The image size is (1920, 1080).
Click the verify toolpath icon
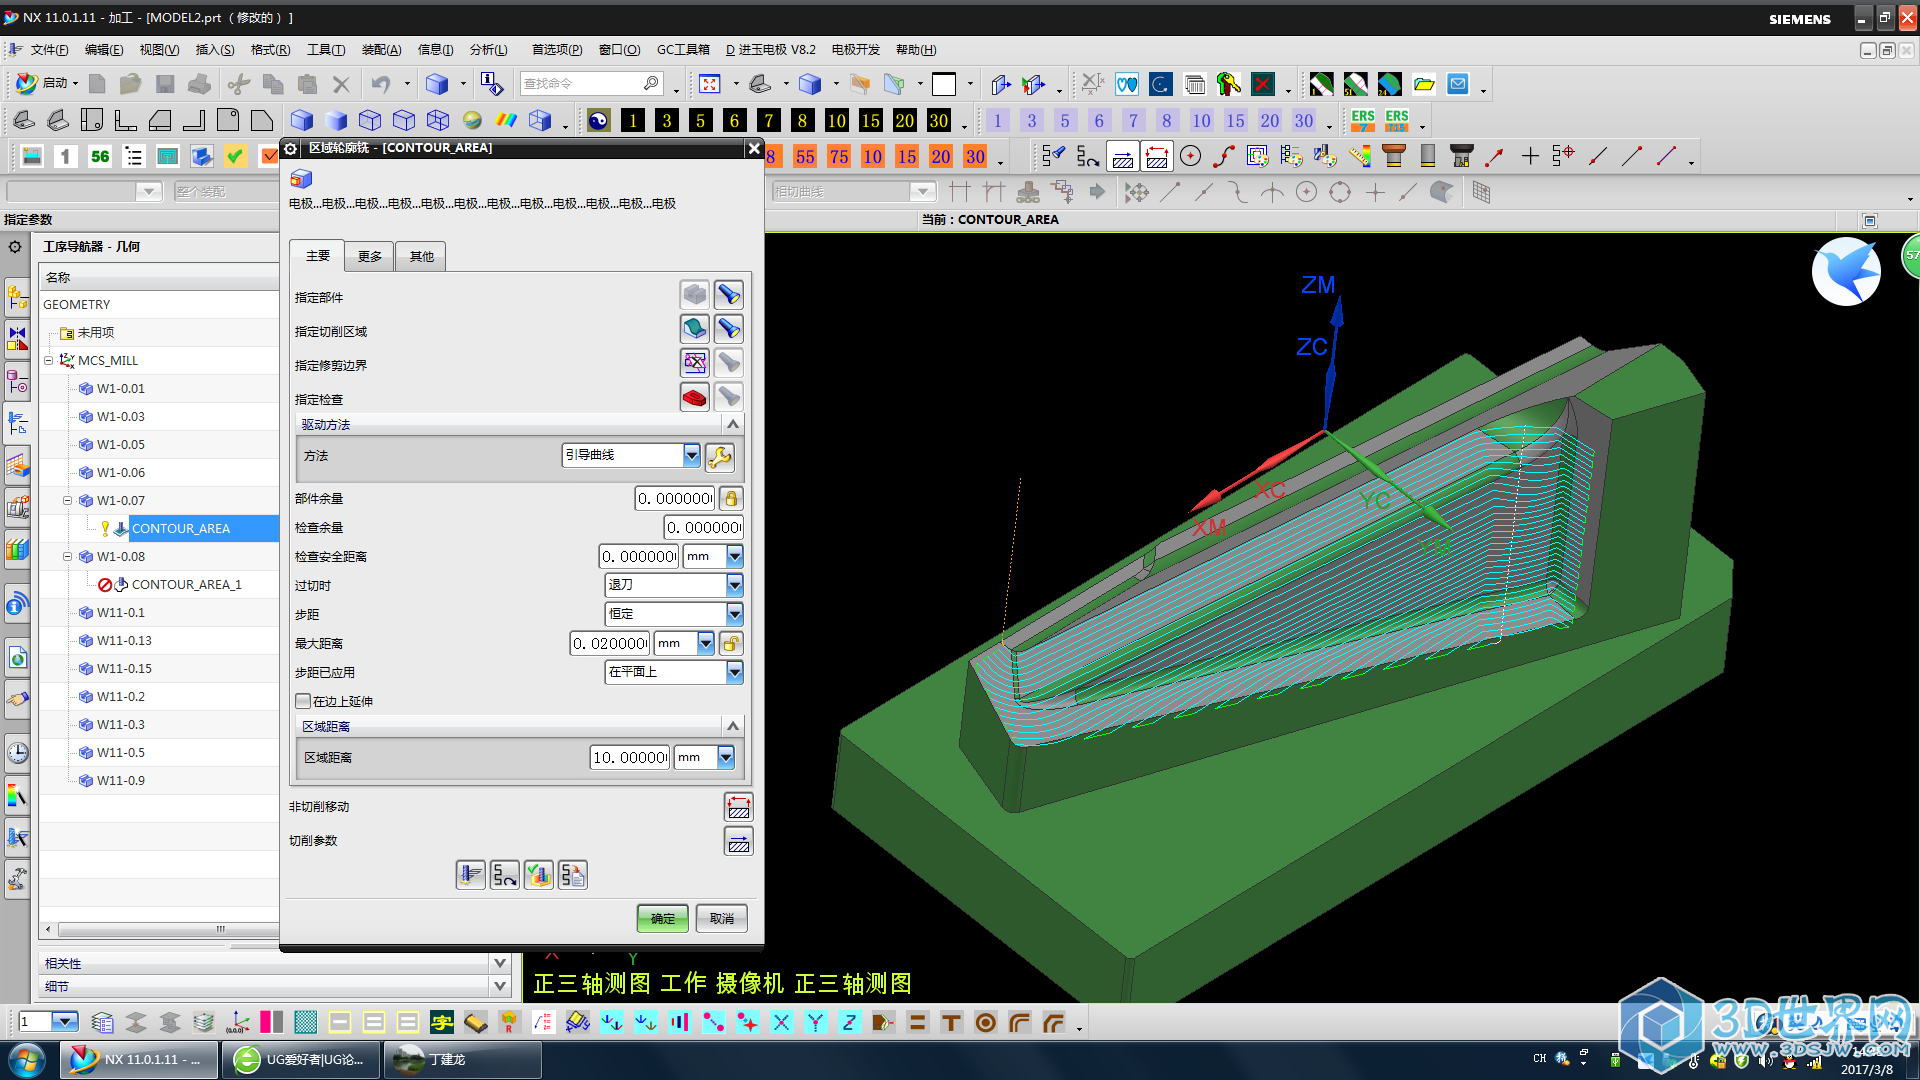(538, 875)
